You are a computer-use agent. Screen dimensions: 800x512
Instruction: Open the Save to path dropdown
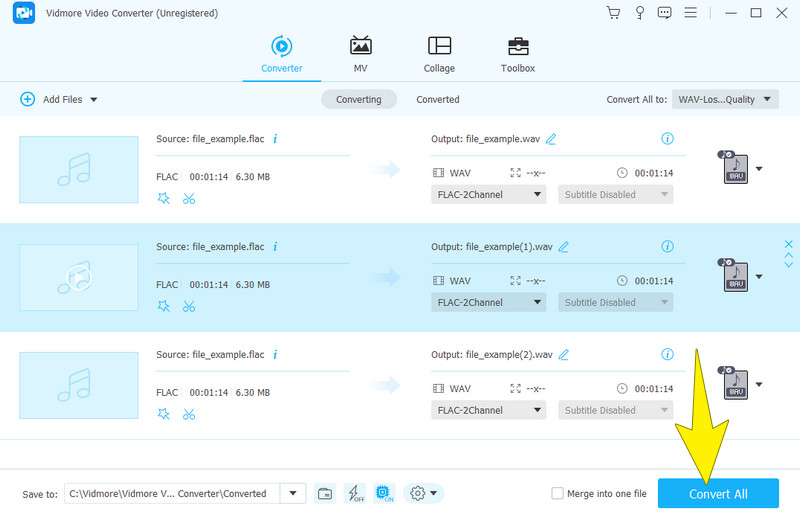pyautogui.click(x=293, y=493)
